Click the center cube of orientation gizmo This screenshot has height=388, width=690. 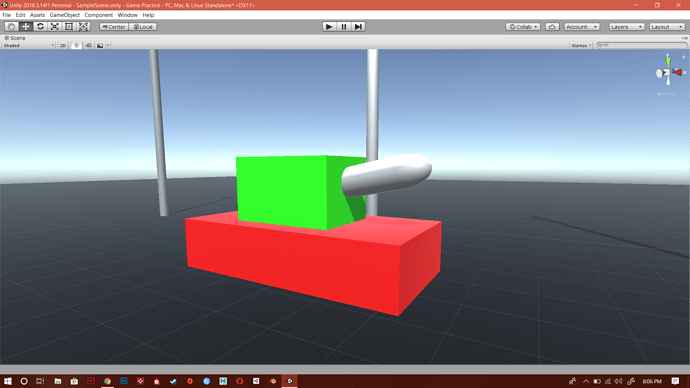click(x=668, y=73)
